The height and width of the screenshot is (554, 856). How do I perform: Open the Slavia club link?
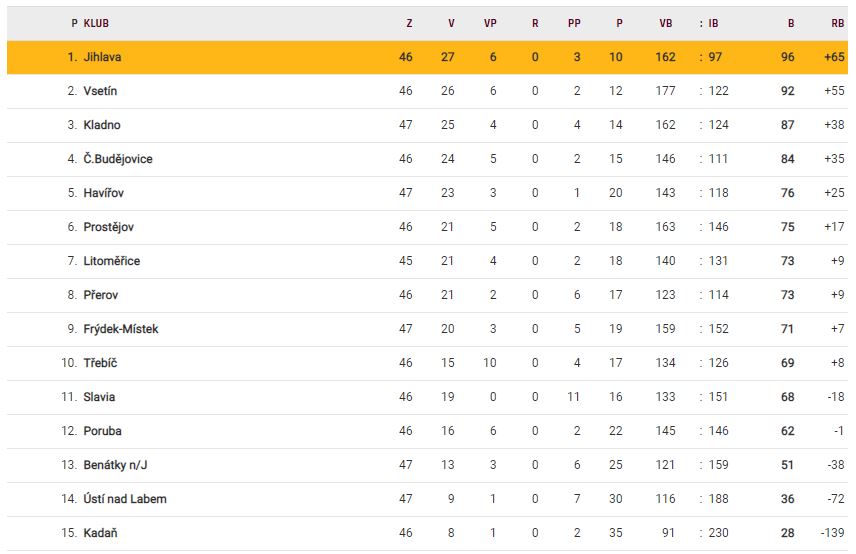click(99, 397)
